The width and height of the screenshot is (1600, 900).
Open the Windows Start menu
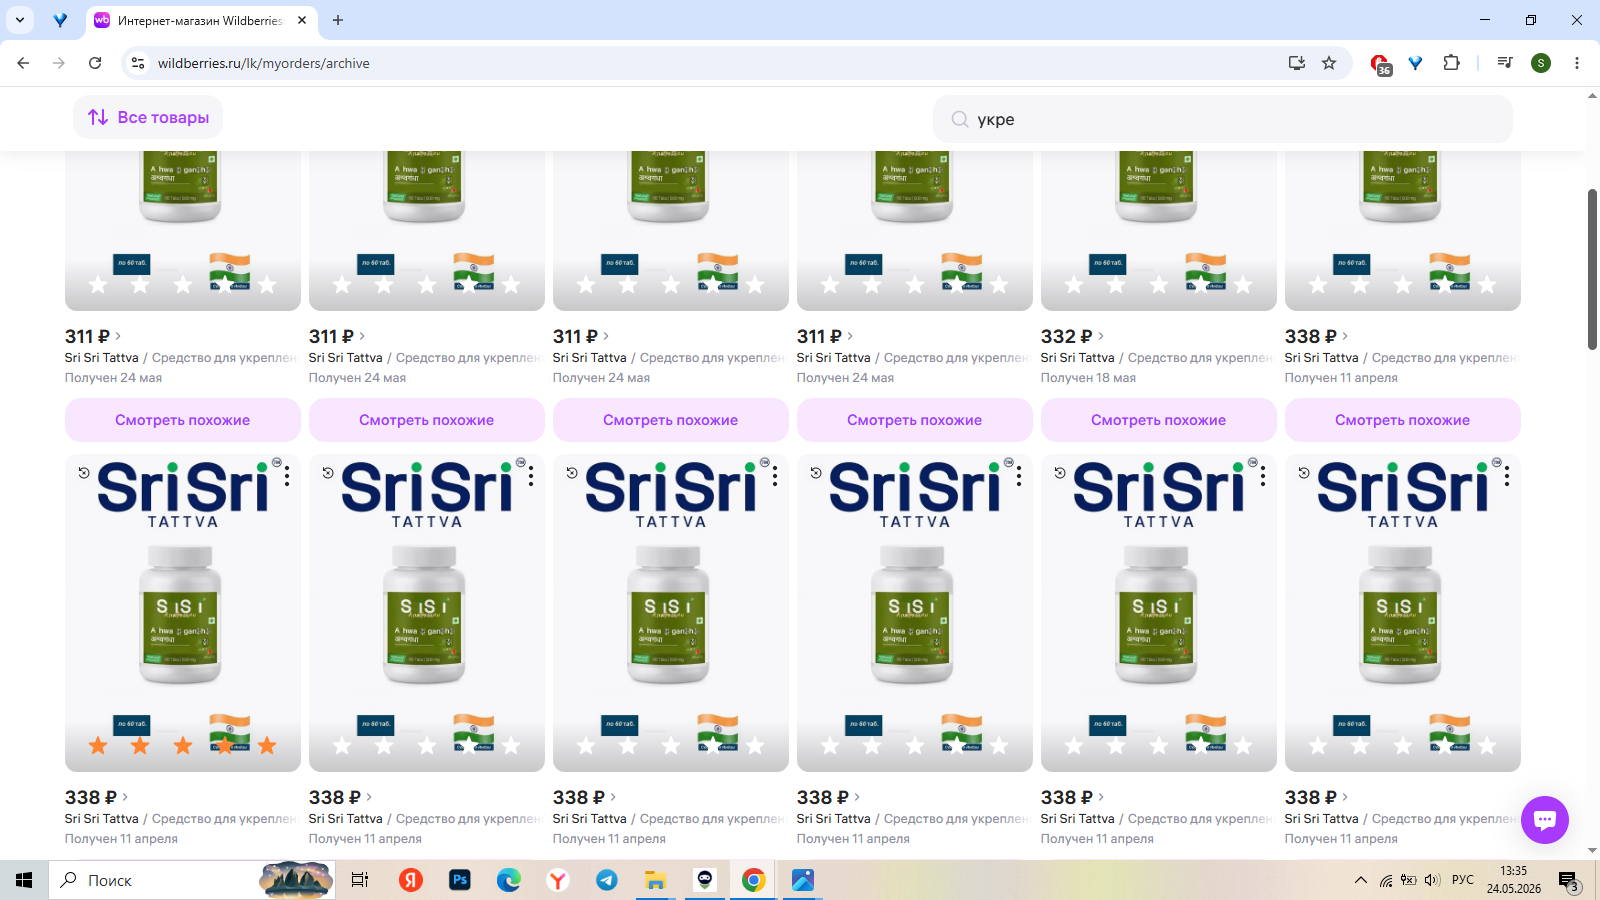point(24,880)
